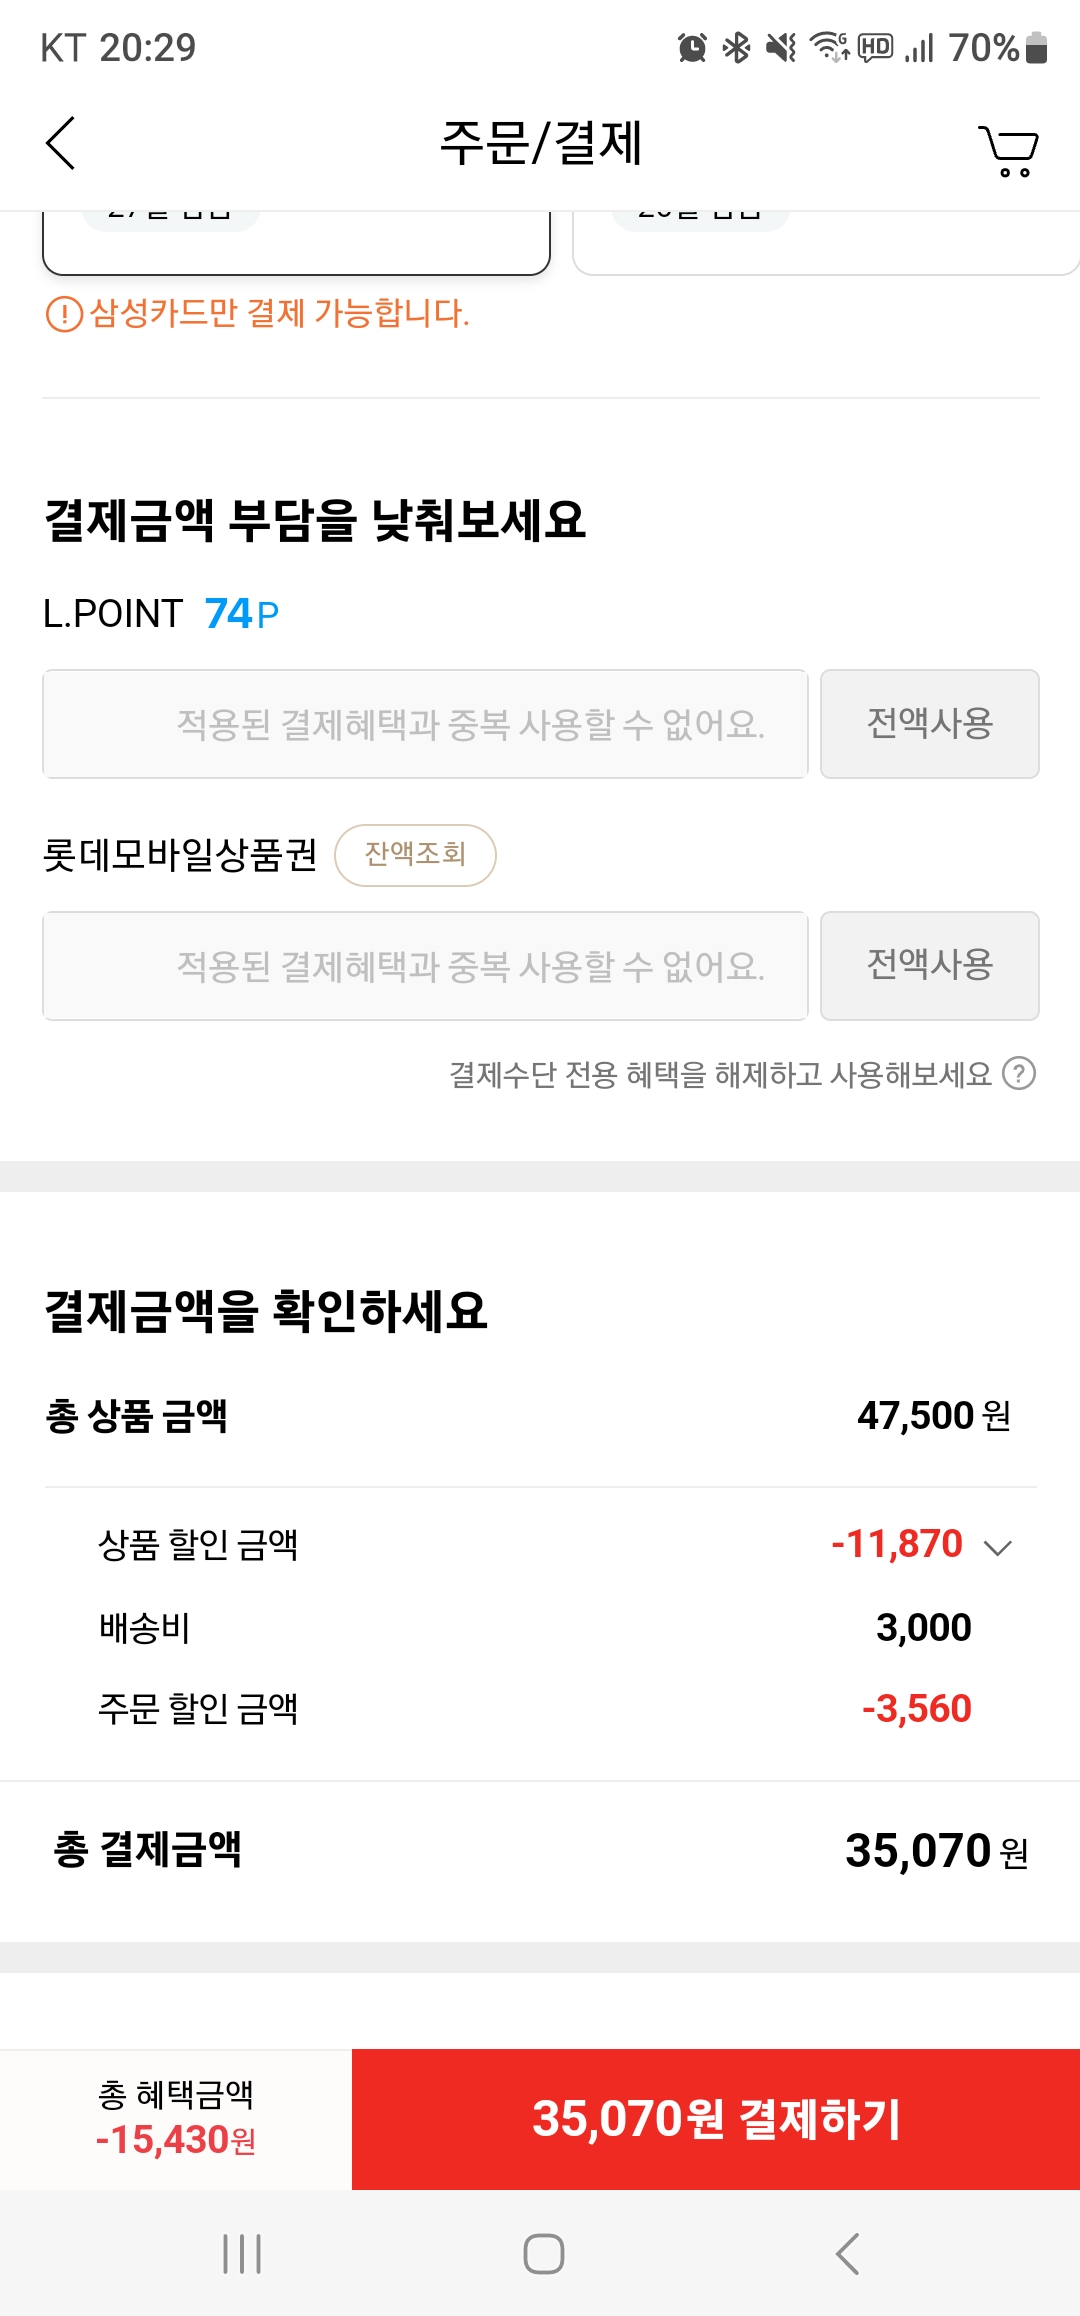
Task: Focus the L.POINT amount input field
Action: 425,724
